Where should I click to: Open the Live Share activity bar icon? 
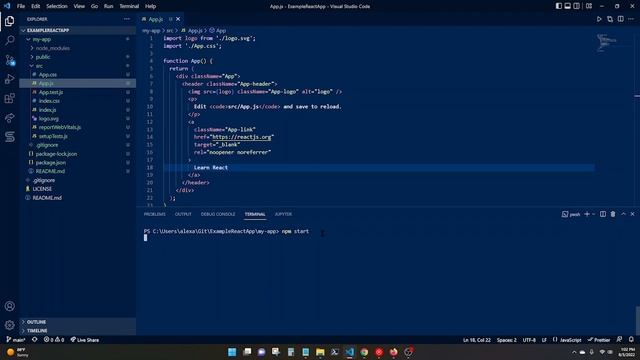[x=9, y=118]
